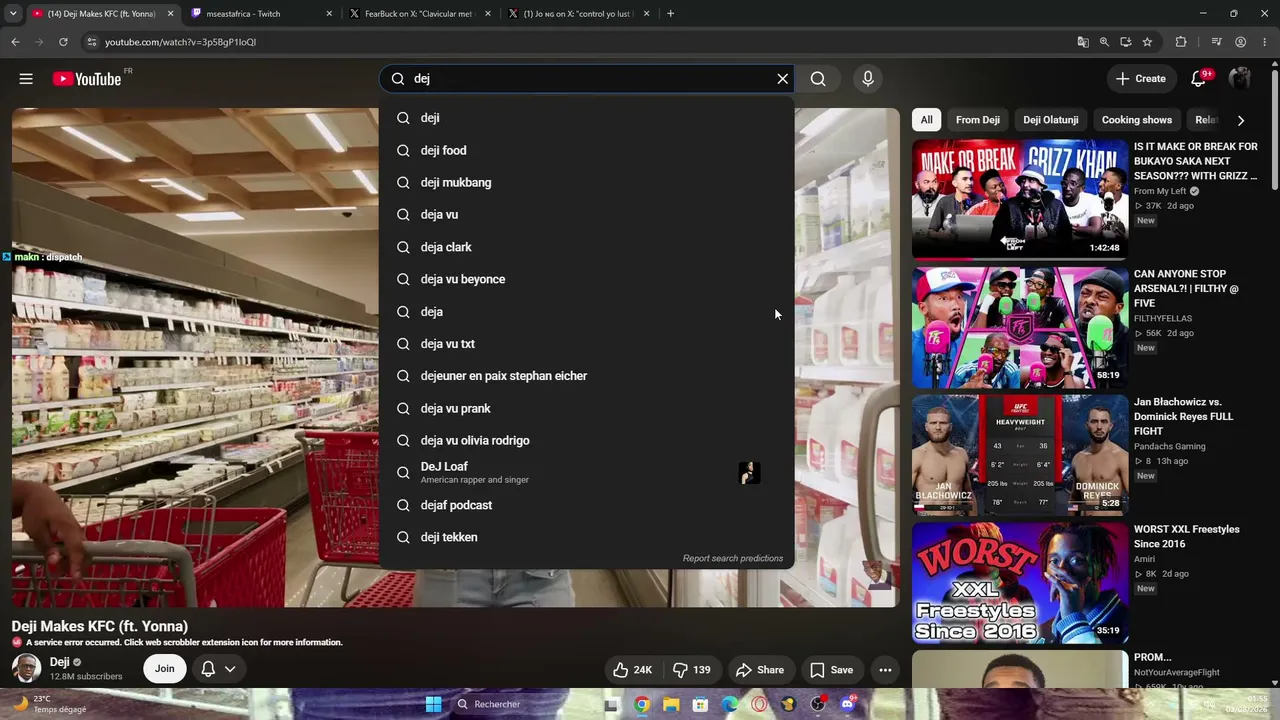Click the Share button
The image size is (1280, 720).
[760, 670]
